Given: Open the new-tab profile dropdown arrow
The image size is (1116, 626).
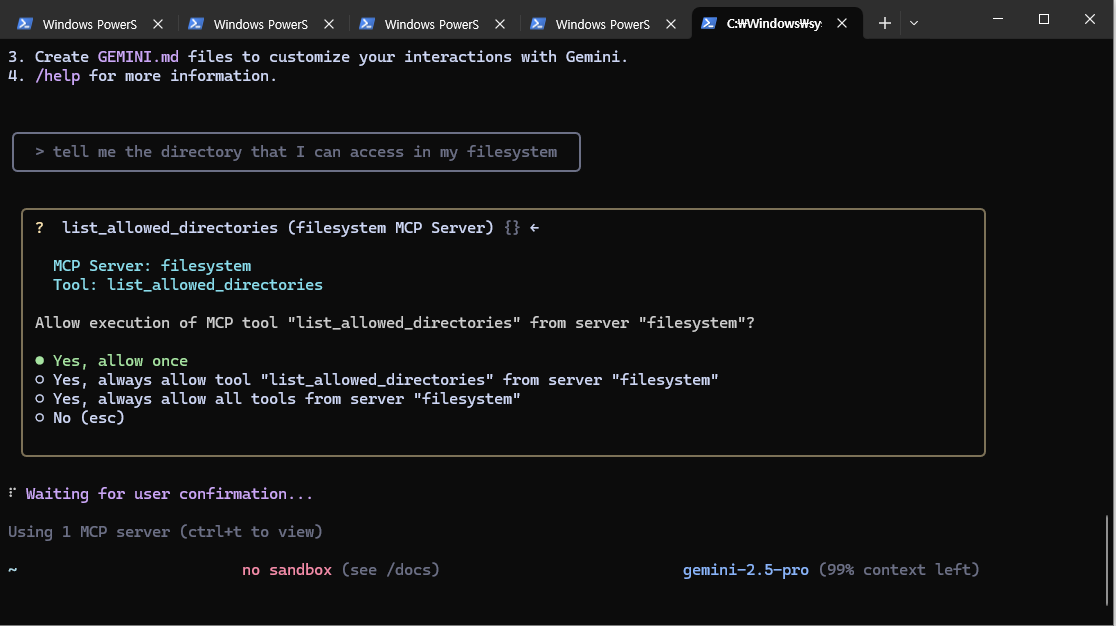Looking at the screenshot, I should click(914, 23).
